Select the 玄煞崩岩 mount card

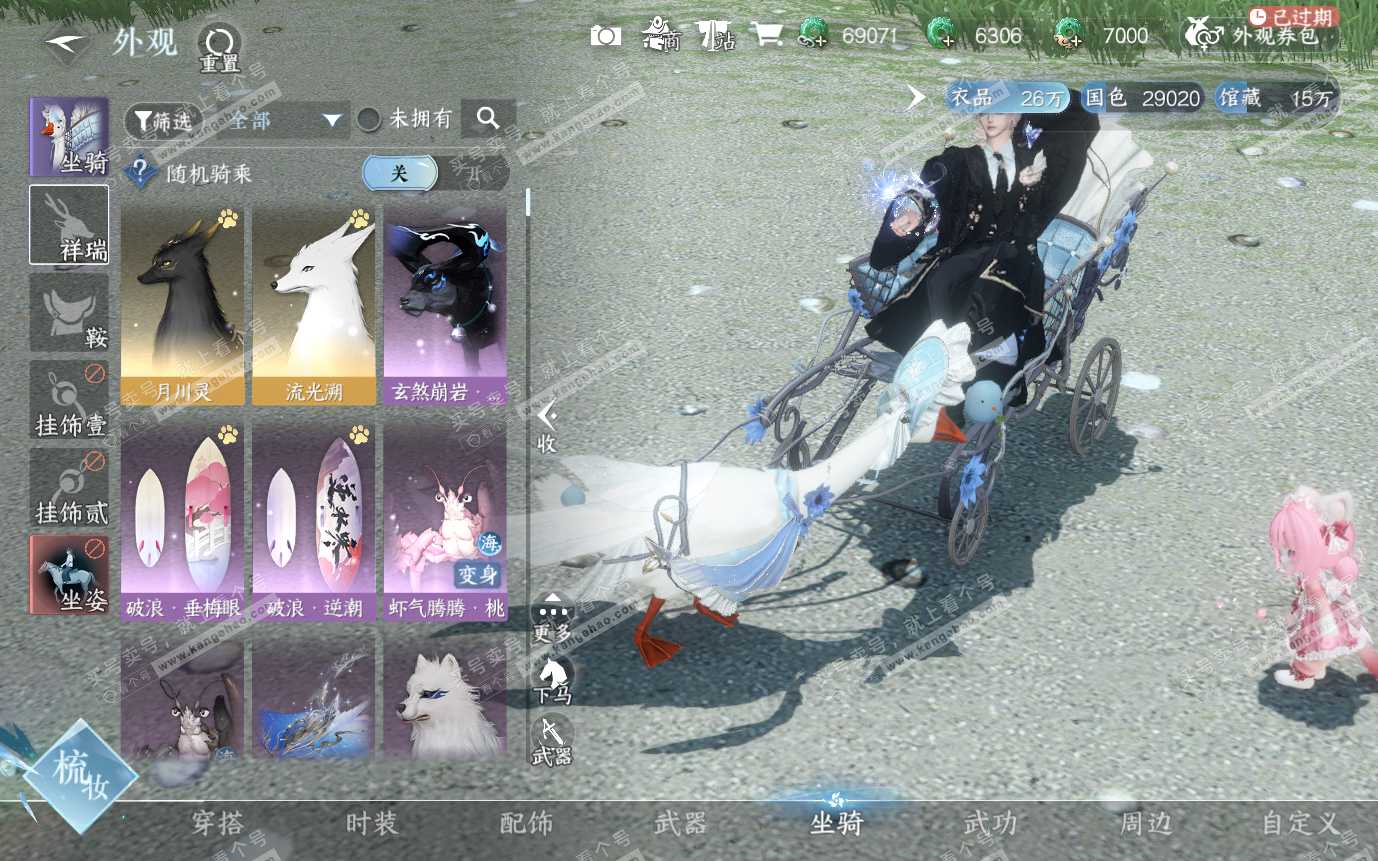tap(444, 306)
